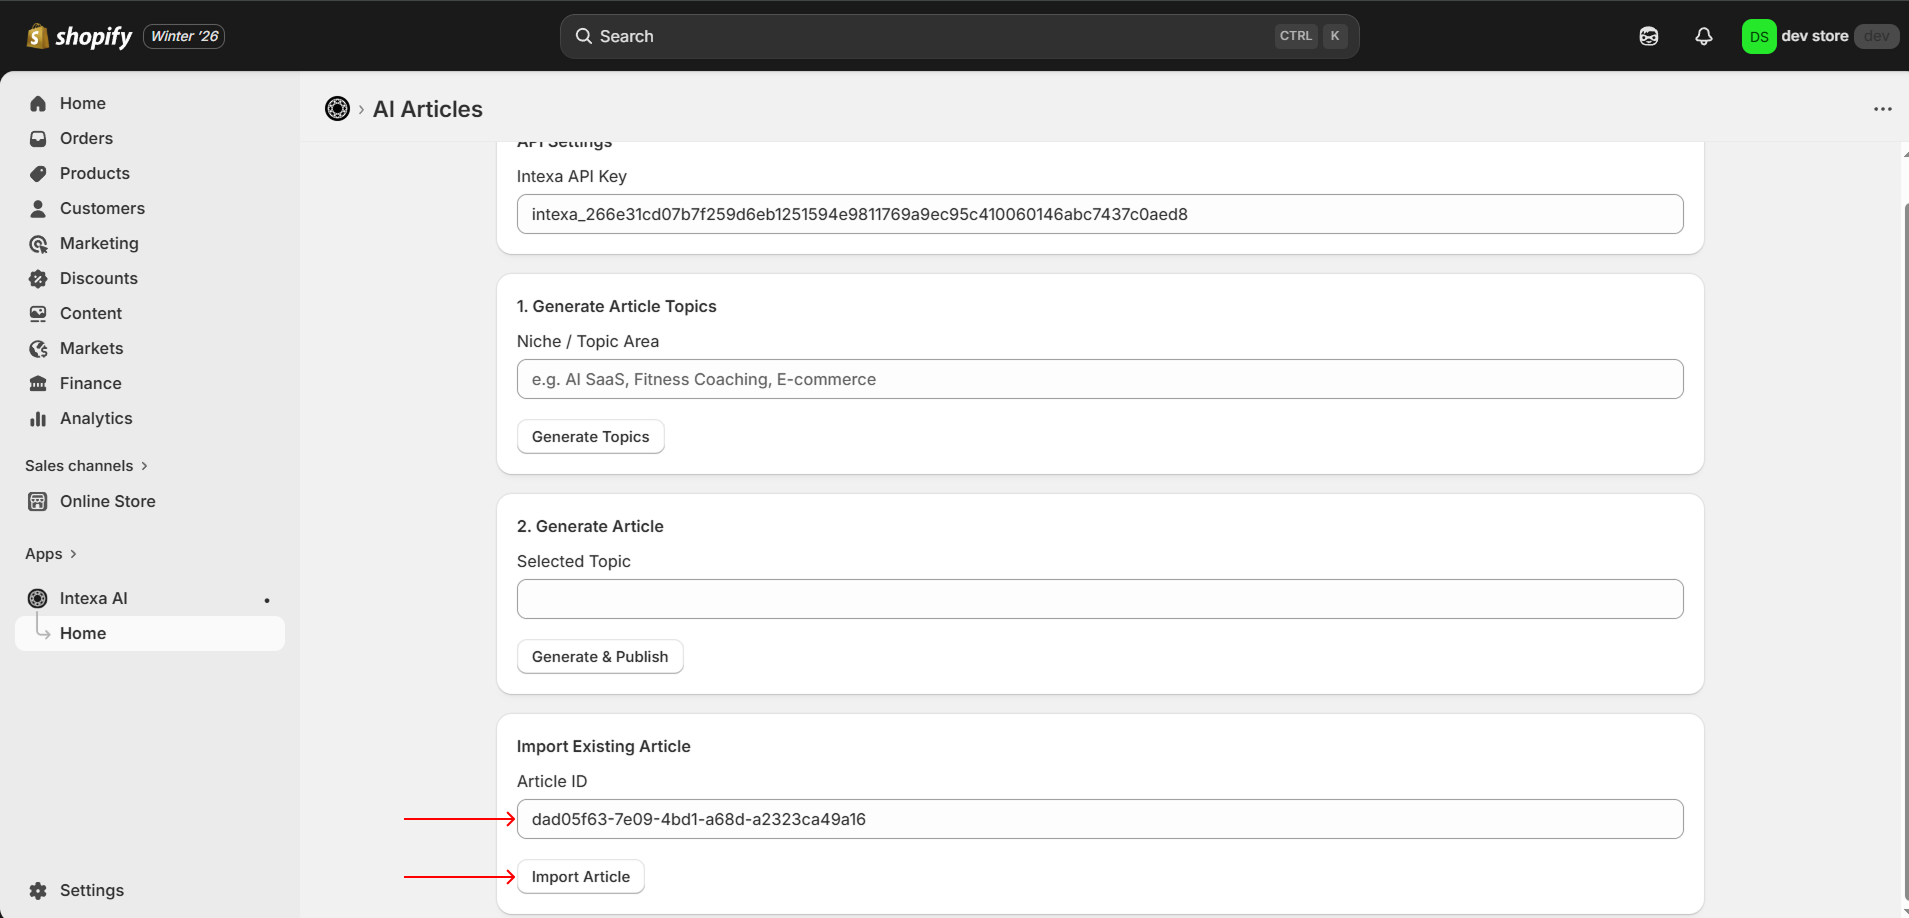1909x918 pixels.
Task: Go to the Products section via tag icon
Action: [38, 173]
